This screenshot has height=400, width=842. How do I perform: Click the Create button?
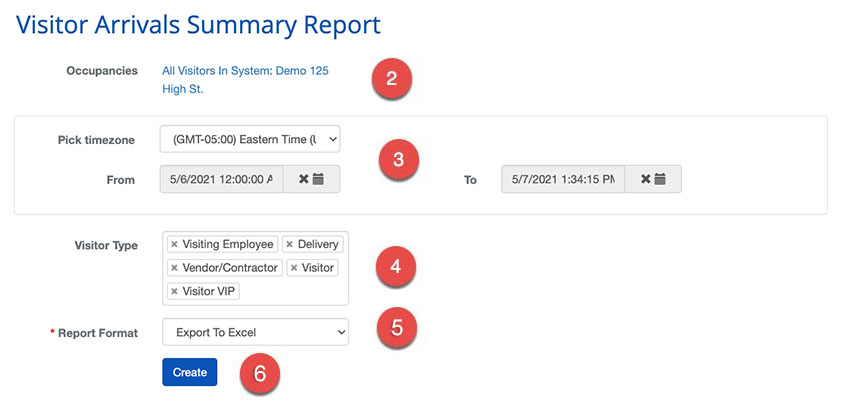click(189, 372)
